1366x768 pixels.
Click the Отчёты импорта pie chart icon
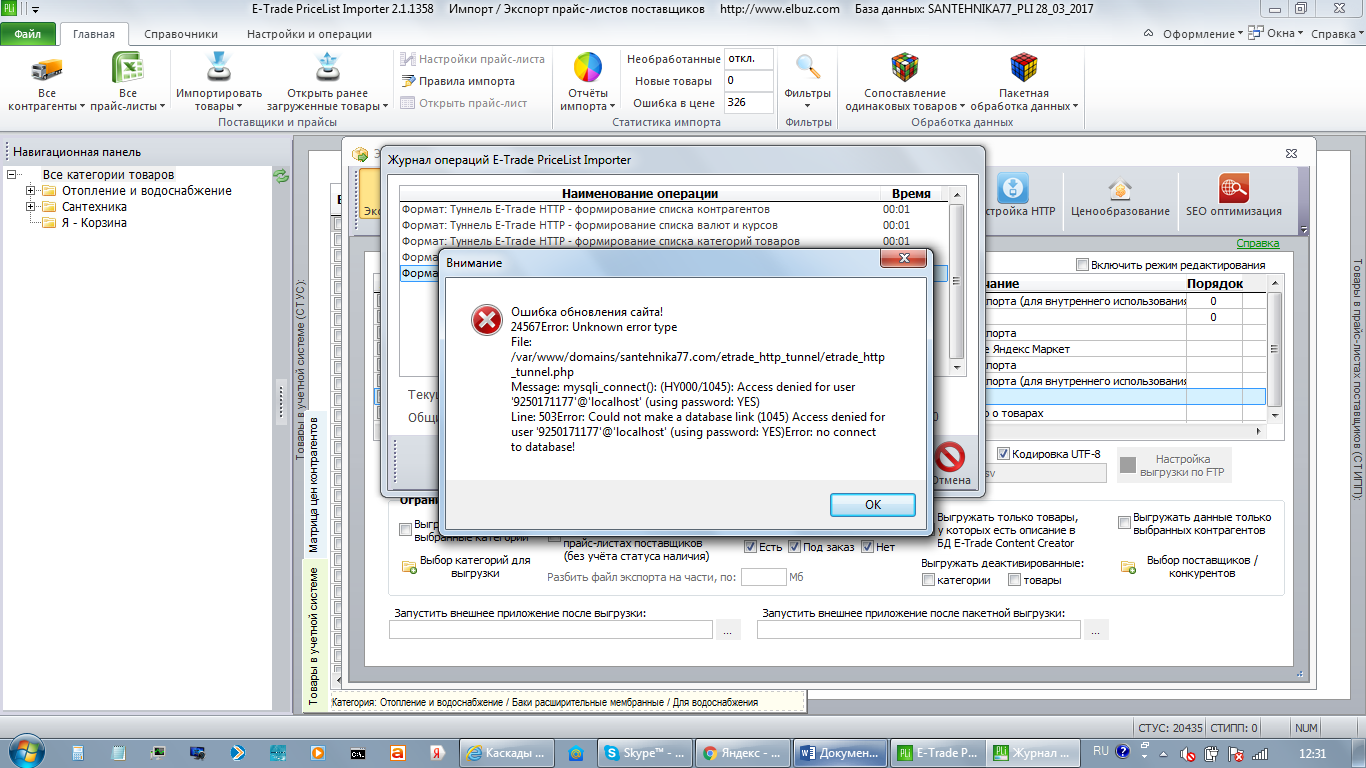pyautogui.click(x=587, y=68)
